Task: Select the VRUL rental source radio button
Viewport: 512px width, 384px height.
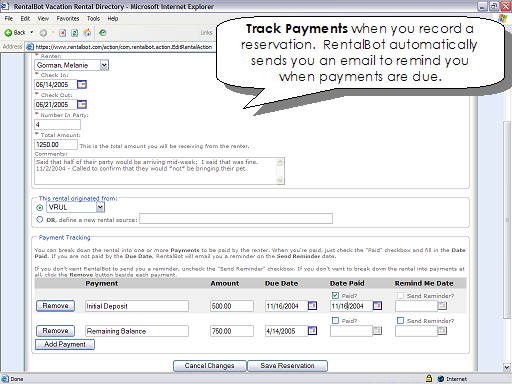Action: coord(40,208)
